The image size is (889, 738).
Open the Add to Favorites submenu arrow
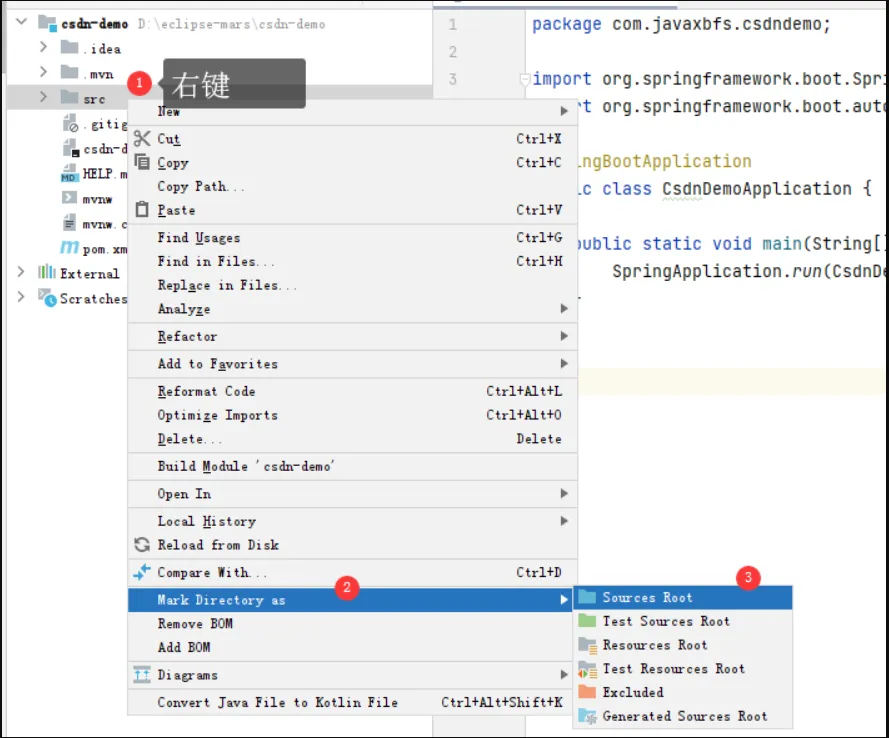tap(564, 363)
